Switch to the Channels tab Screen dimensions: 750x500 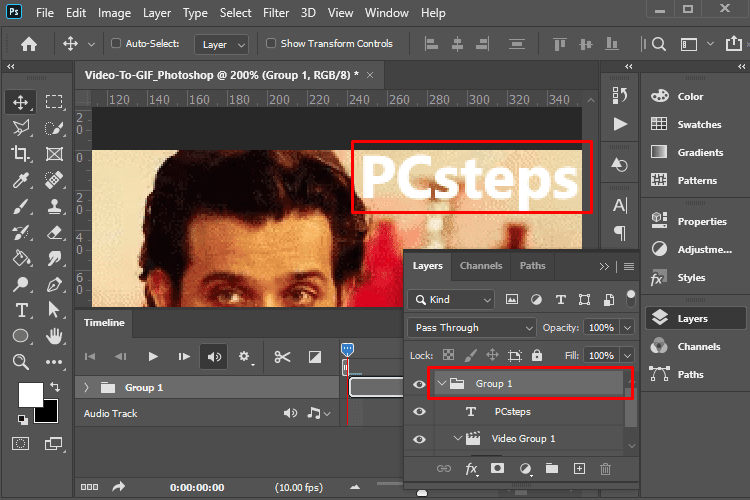(x=481, y=266)
